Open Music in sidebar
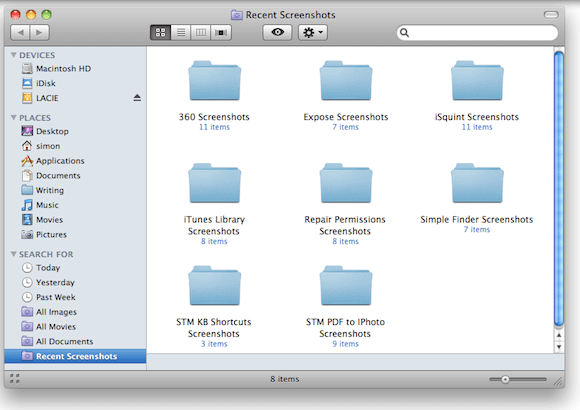Image resolution: width=580 pixels, height=410 pixels. tap(75, 205)
